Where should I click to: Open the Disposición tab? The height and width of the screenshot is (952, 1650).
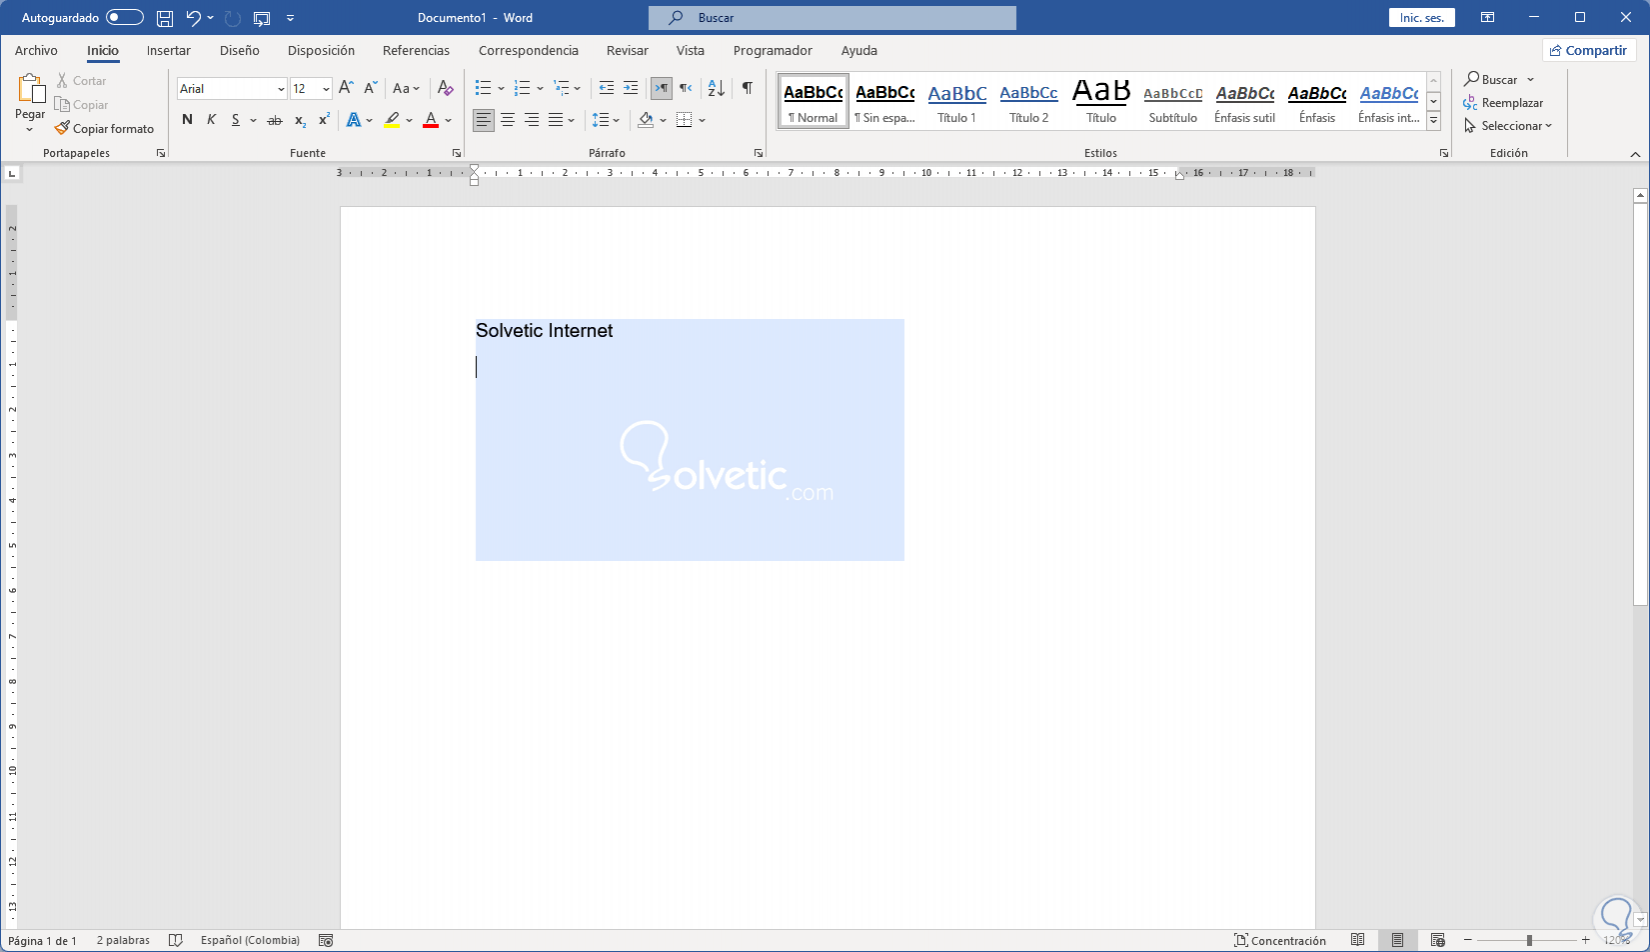pos(321,50)
